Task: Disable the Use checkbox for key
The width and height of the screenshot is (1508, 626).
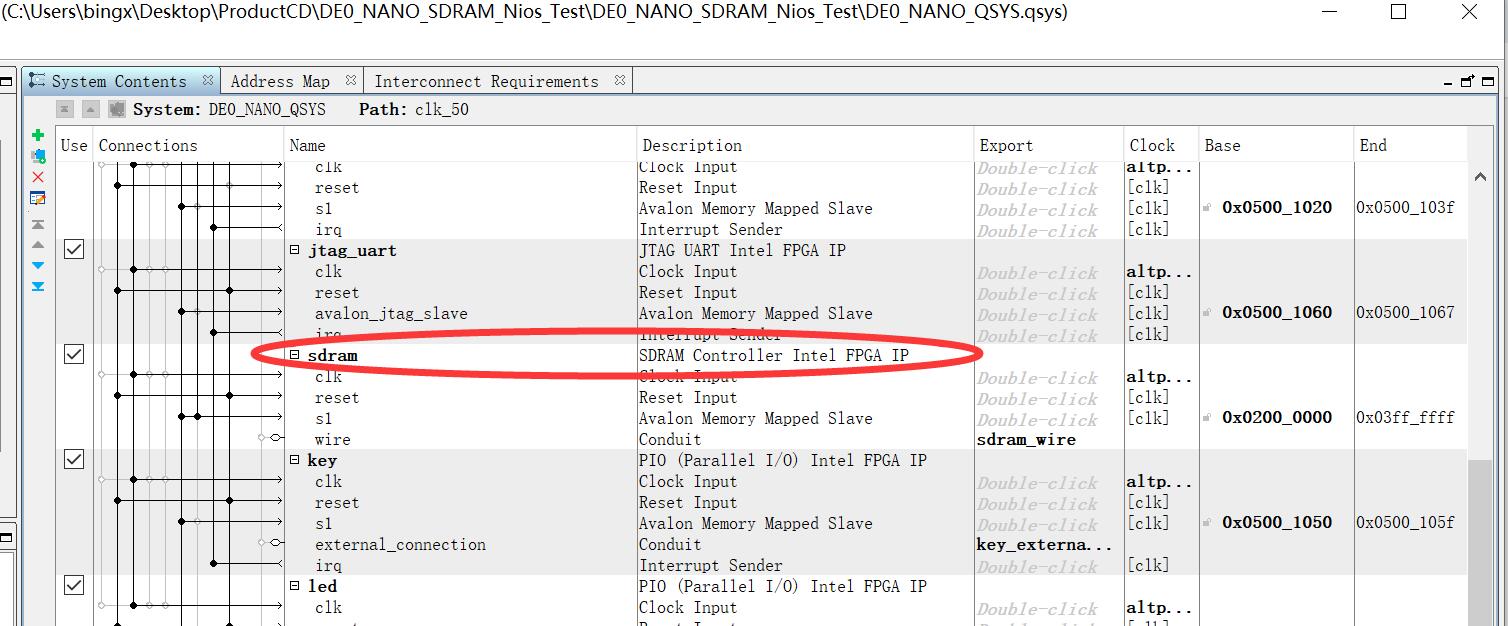Action: coord(73,458)
